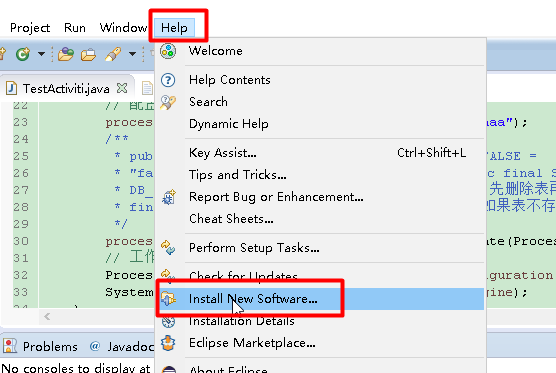556x373 pixels.
Task: Expand the dropdown arrow beside search icon
Action: coord(132,54)
